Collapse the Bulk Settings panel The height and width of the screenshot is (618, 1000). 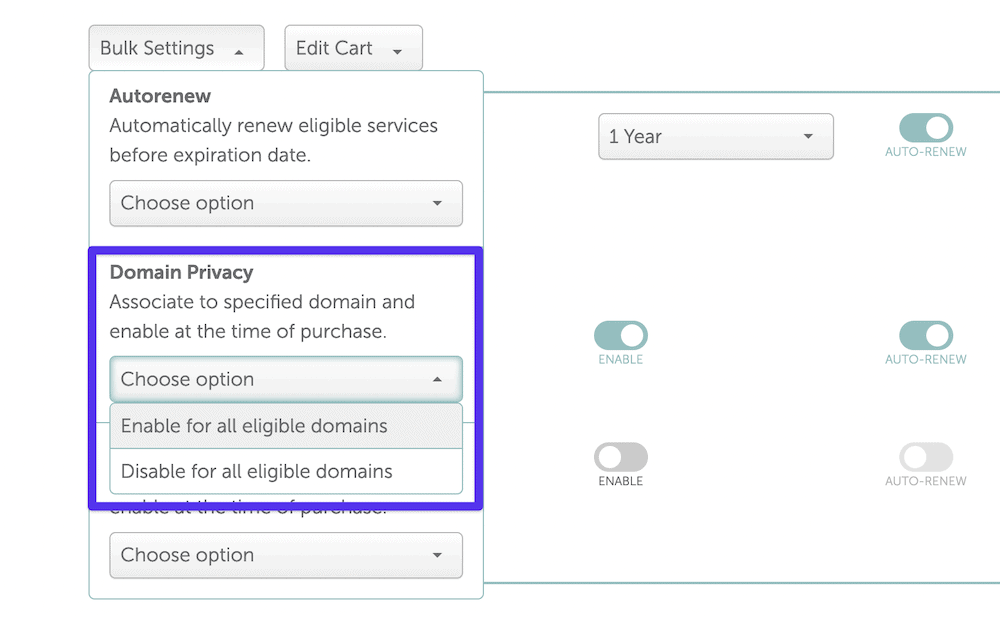tap(176, 47)
